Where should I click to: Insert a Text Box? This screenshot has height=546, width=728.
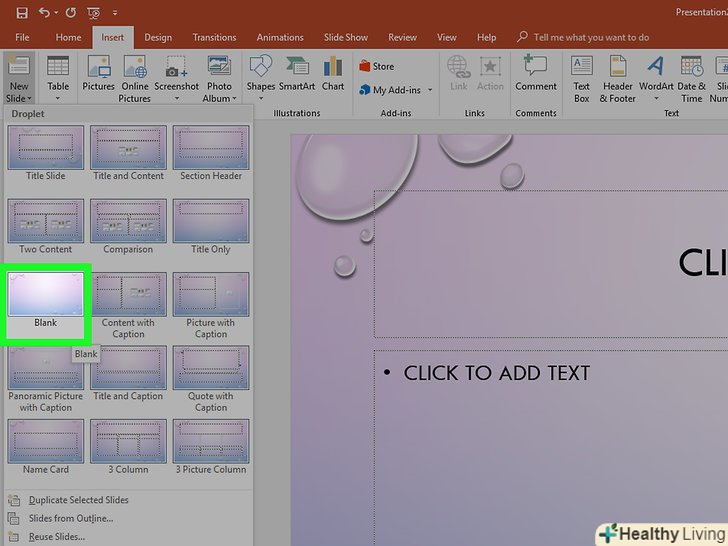(581, 77)
